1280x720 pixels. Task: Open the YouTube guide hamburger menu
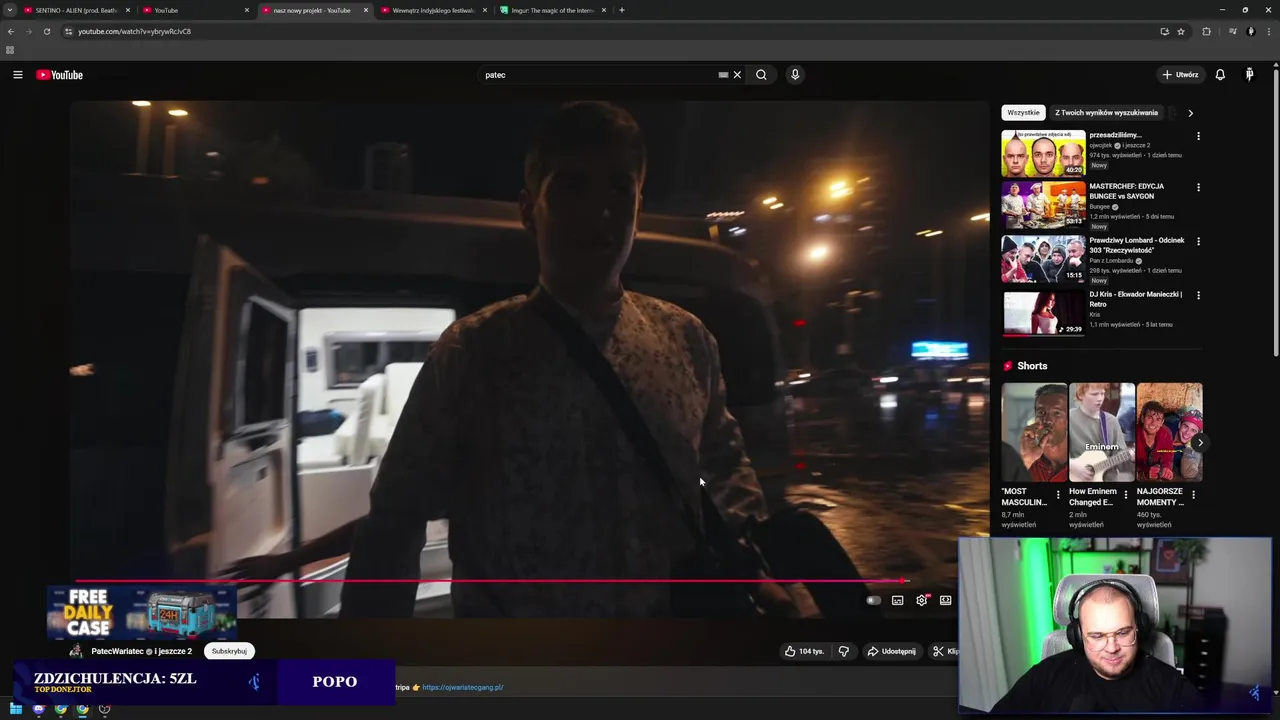(x=17, y=75)
